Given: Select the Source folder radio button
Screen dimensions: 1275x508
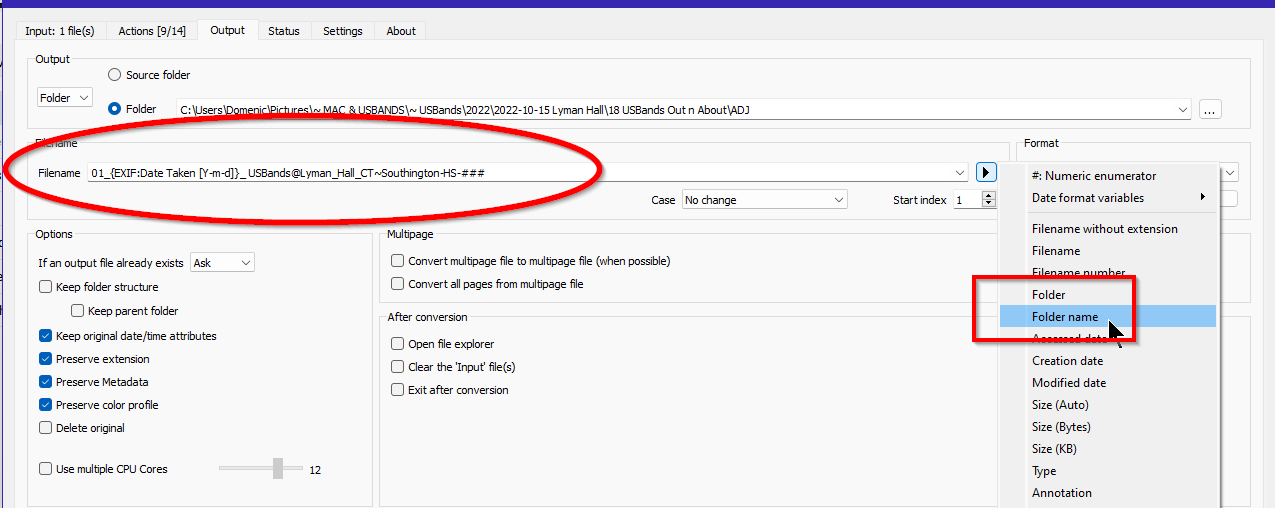Looking at the screenshot, I should (x=115, y=75).
